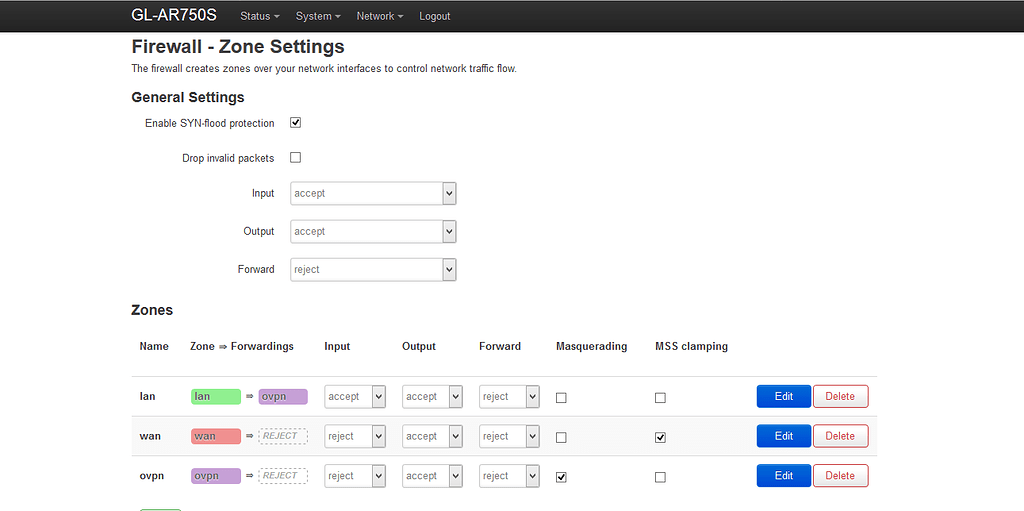
Task: Open the Network menu
Action: point(380,16)
